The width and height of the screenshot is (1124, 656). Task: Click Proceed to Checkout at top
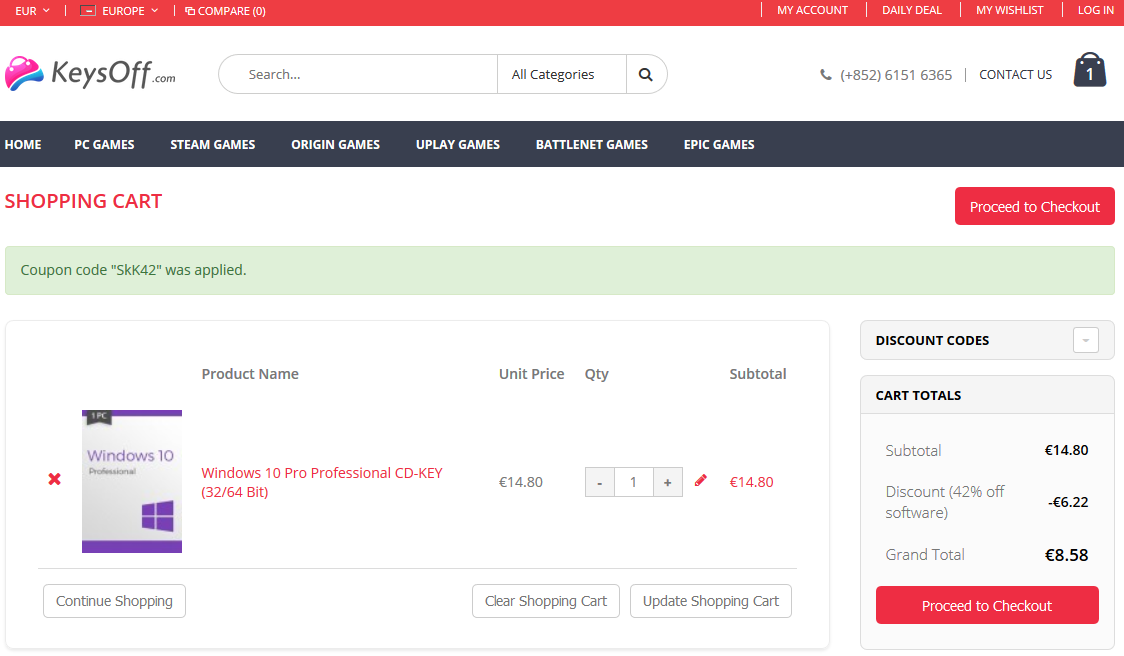click(x=1034, y=206)
